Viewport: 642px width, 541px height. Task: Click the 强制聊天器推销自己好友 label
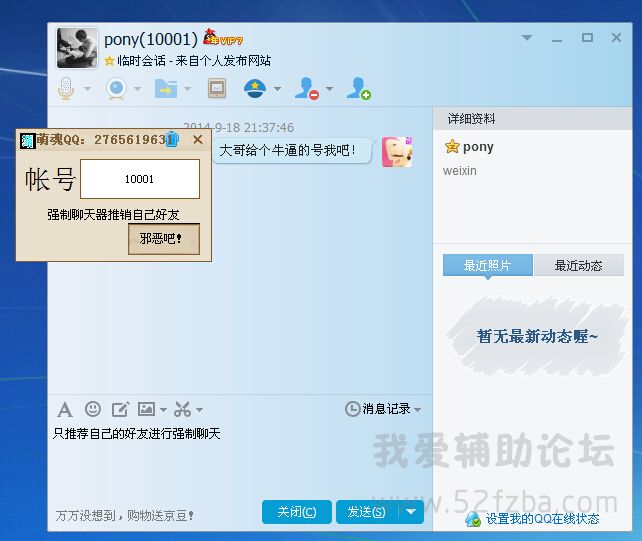(x=113, y=214)
